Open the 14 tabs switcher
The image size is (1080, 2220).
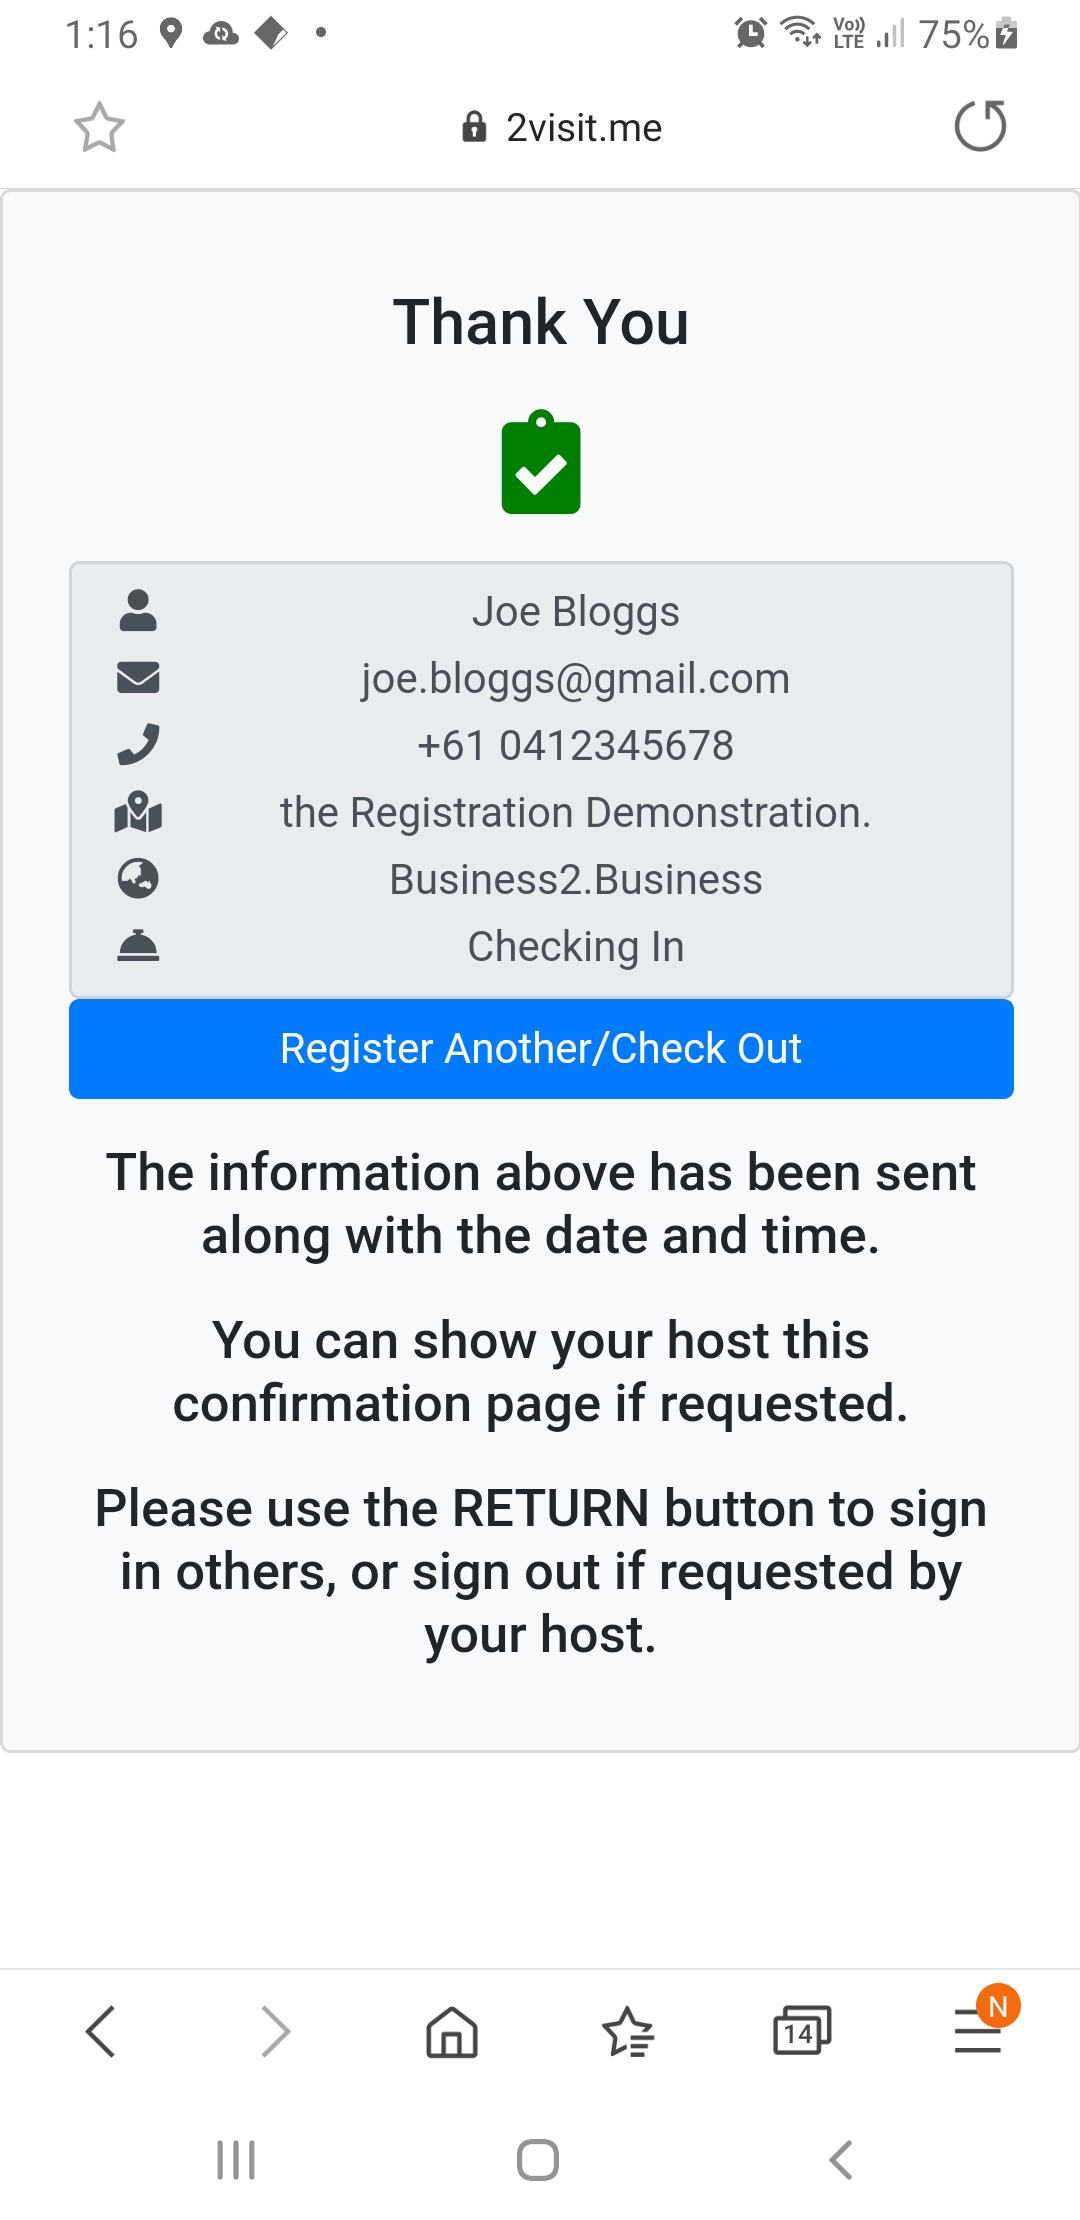click(802, 2031)
